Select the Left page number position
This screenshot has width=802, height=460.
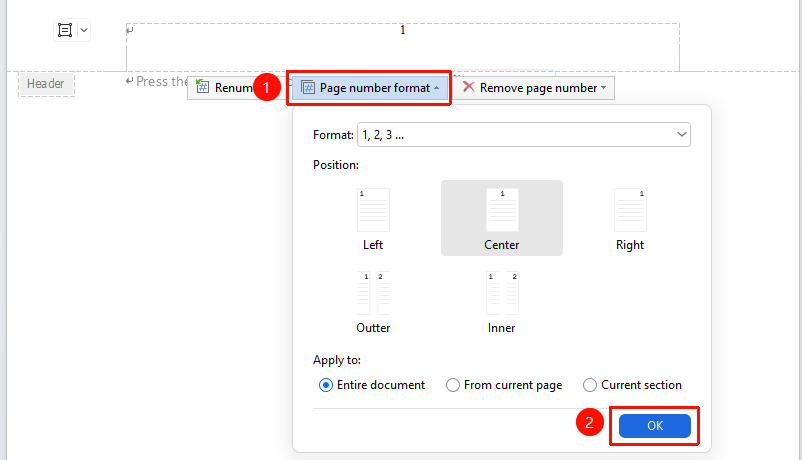point(373,218)
